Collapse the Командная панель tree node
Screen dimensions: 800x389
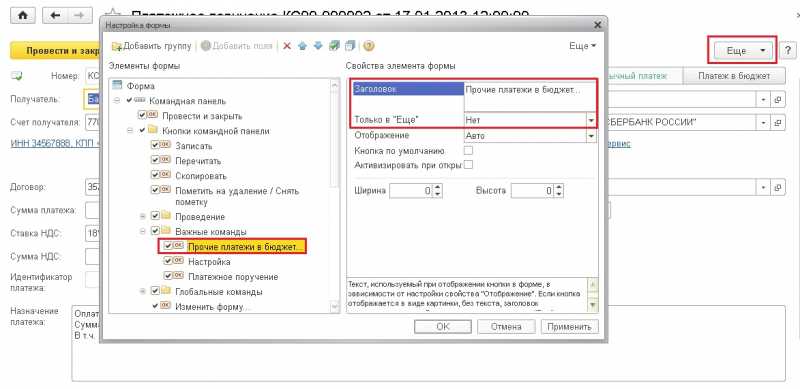[x=117, y=101]
